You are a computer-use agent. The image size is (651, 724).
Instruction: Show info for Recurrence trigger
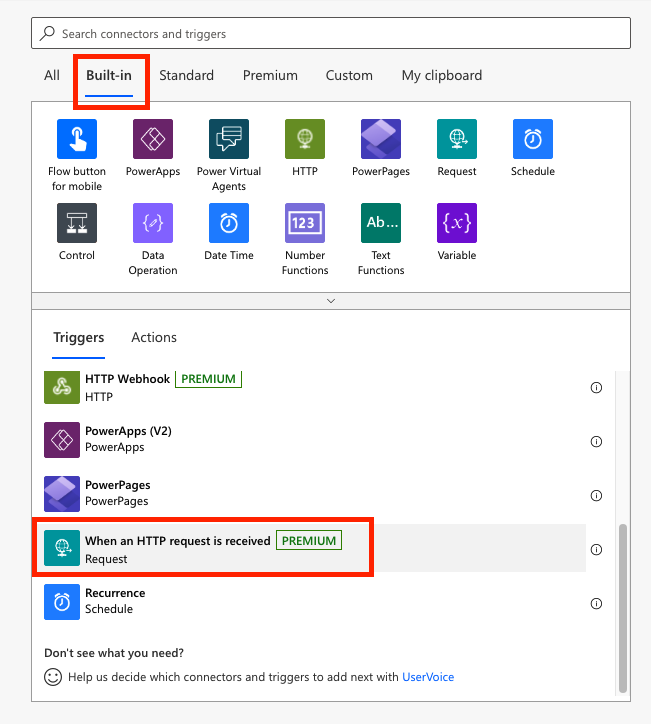tap(596, 603)
